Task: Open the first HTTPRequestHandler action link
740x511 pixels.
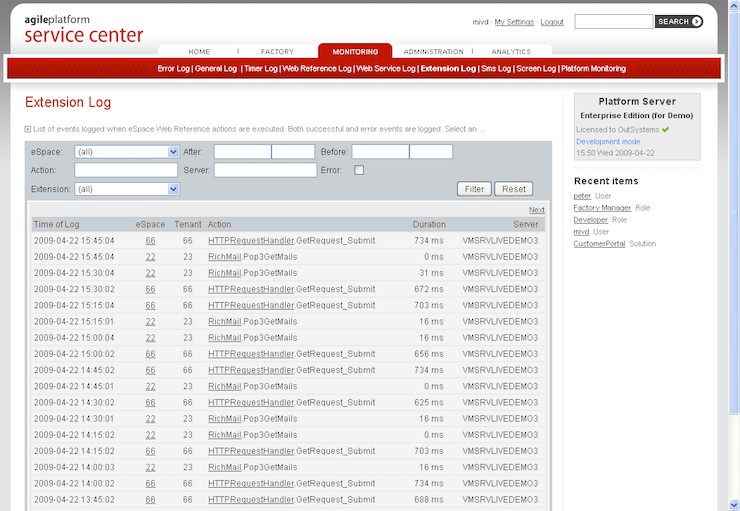Action: (251, 240)
